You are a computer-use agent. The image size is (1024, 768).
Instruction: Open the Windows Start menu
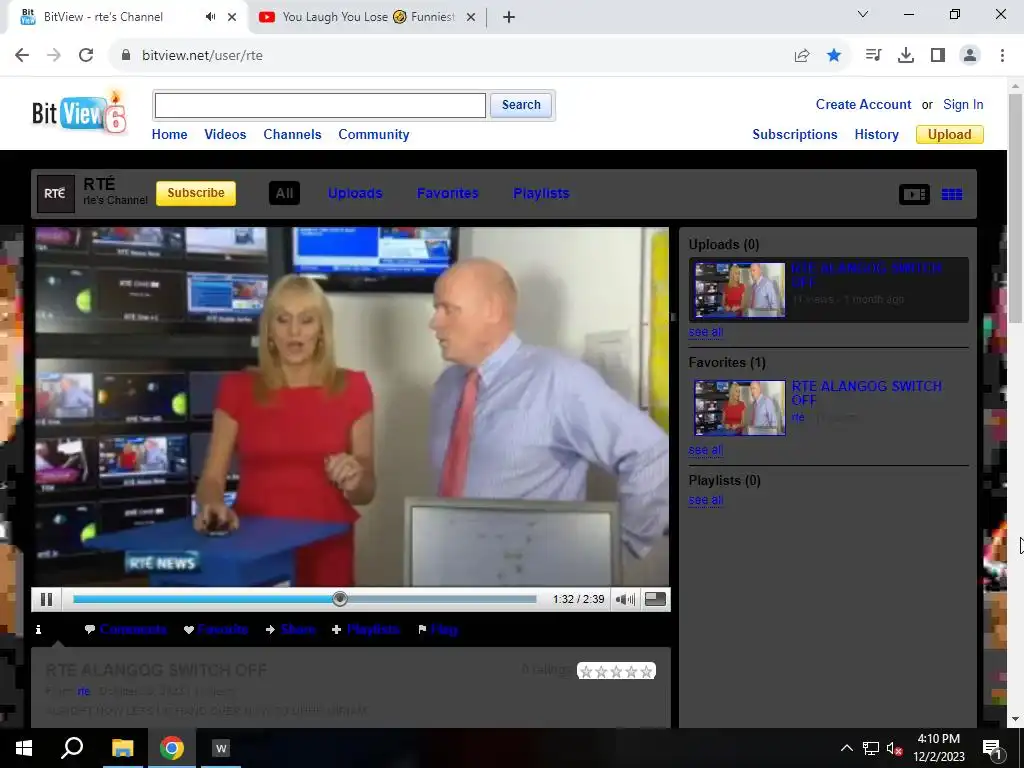pos(24,748)
